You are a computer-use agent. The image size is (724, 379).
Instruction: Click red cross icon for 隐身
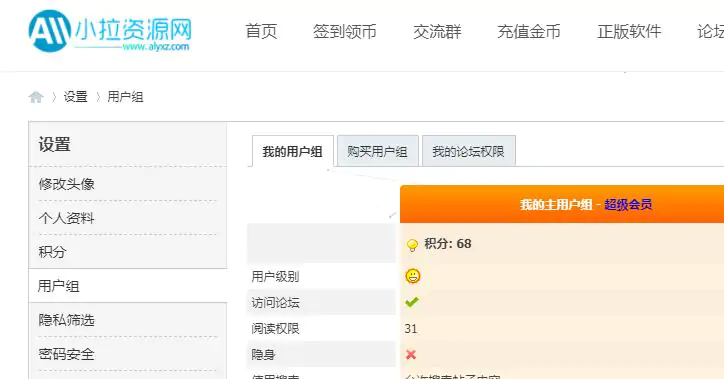[x=410, y=354]
